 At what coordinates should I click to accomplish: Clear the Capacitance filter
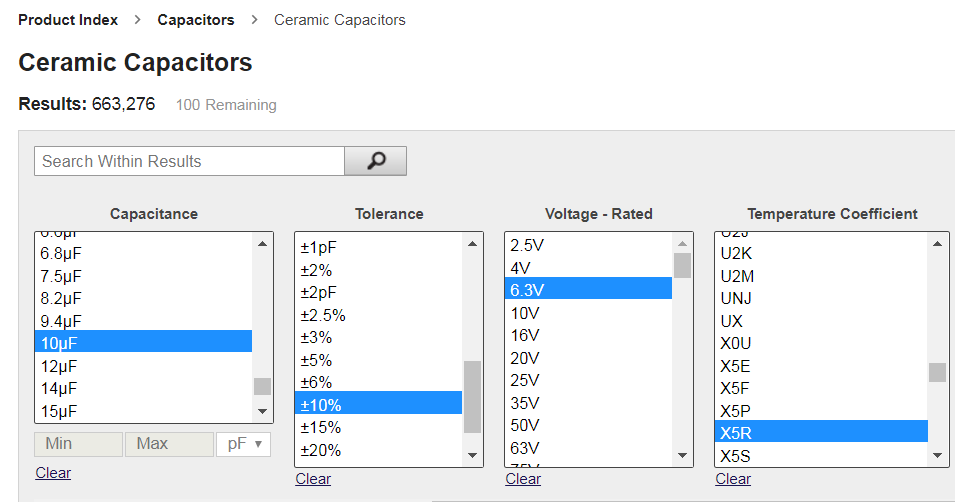53,473
